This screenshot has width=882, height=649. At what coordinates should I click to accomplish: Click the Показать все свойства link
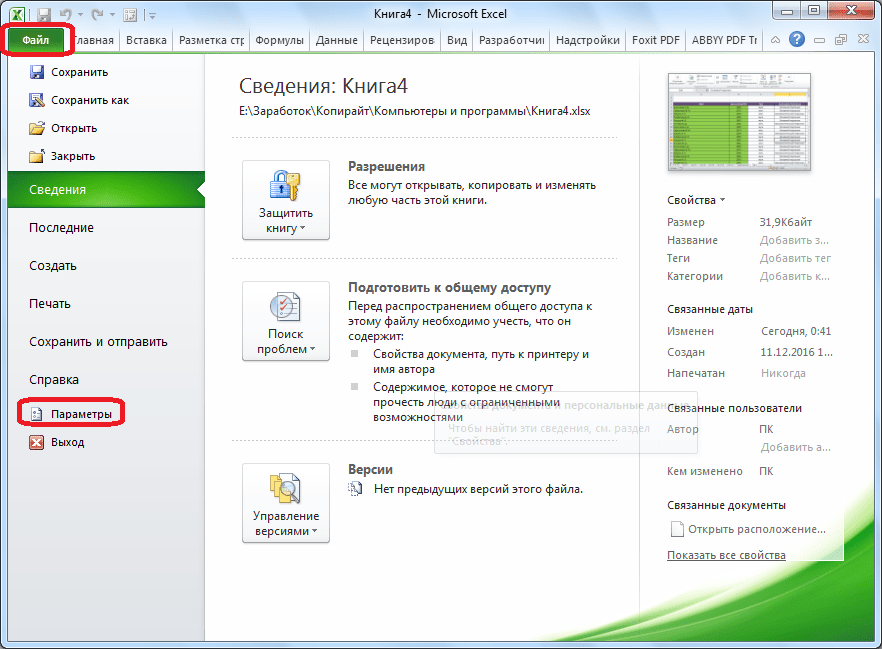pos(726,555)
